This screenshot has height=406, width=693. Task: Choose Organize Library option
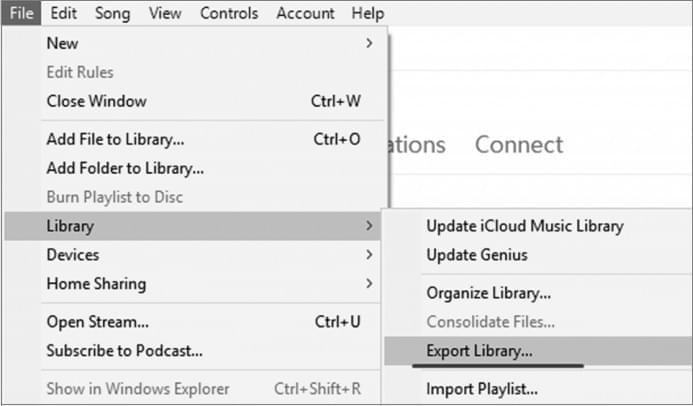click(x=488, y=293)
